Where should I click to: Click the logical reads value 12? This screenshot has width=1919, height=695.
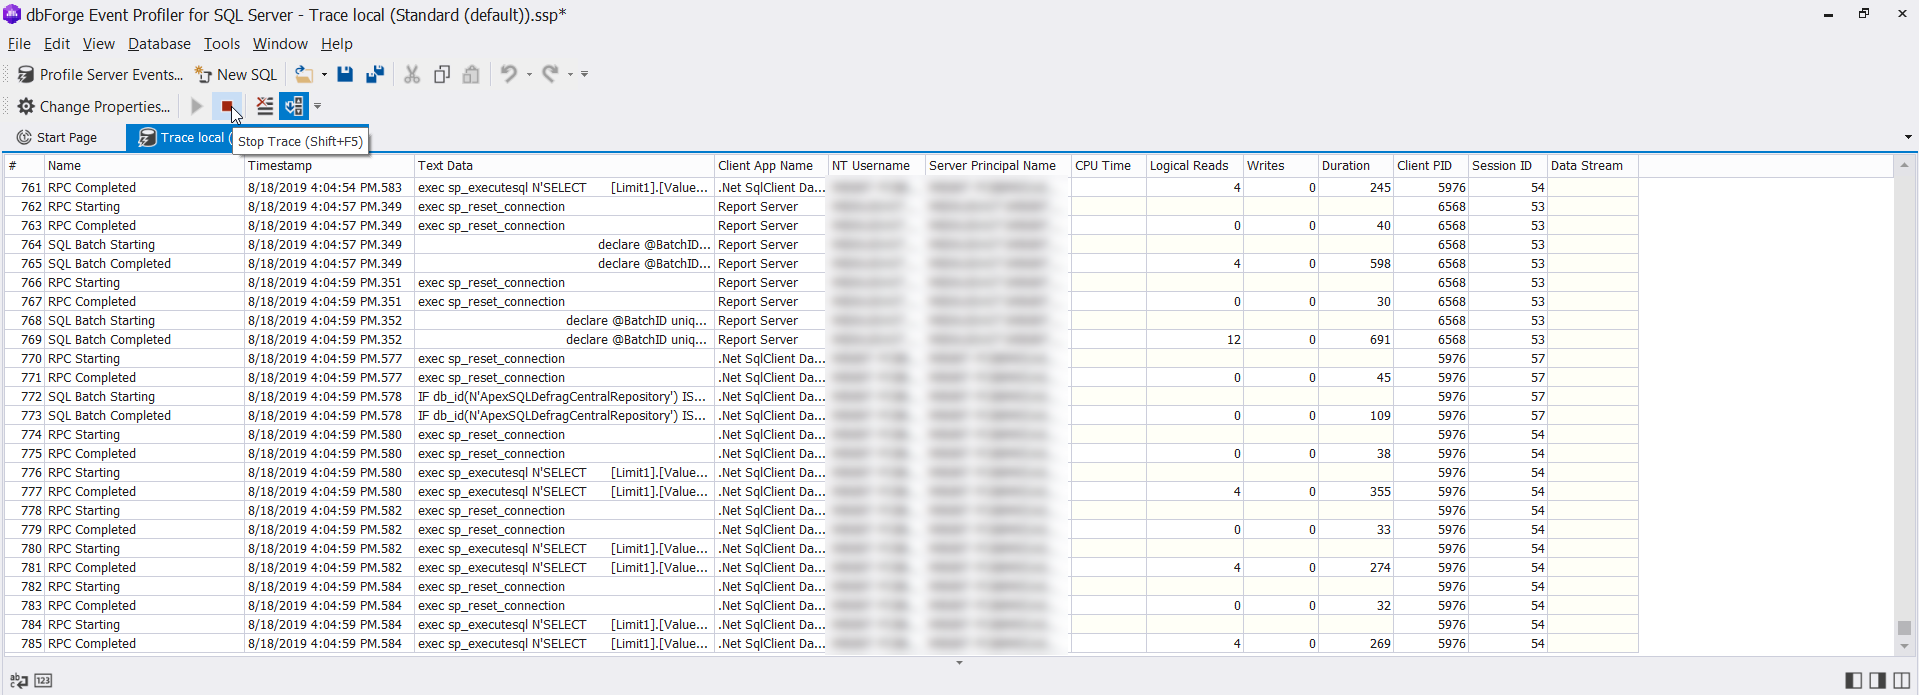(x=1234, y=340)
